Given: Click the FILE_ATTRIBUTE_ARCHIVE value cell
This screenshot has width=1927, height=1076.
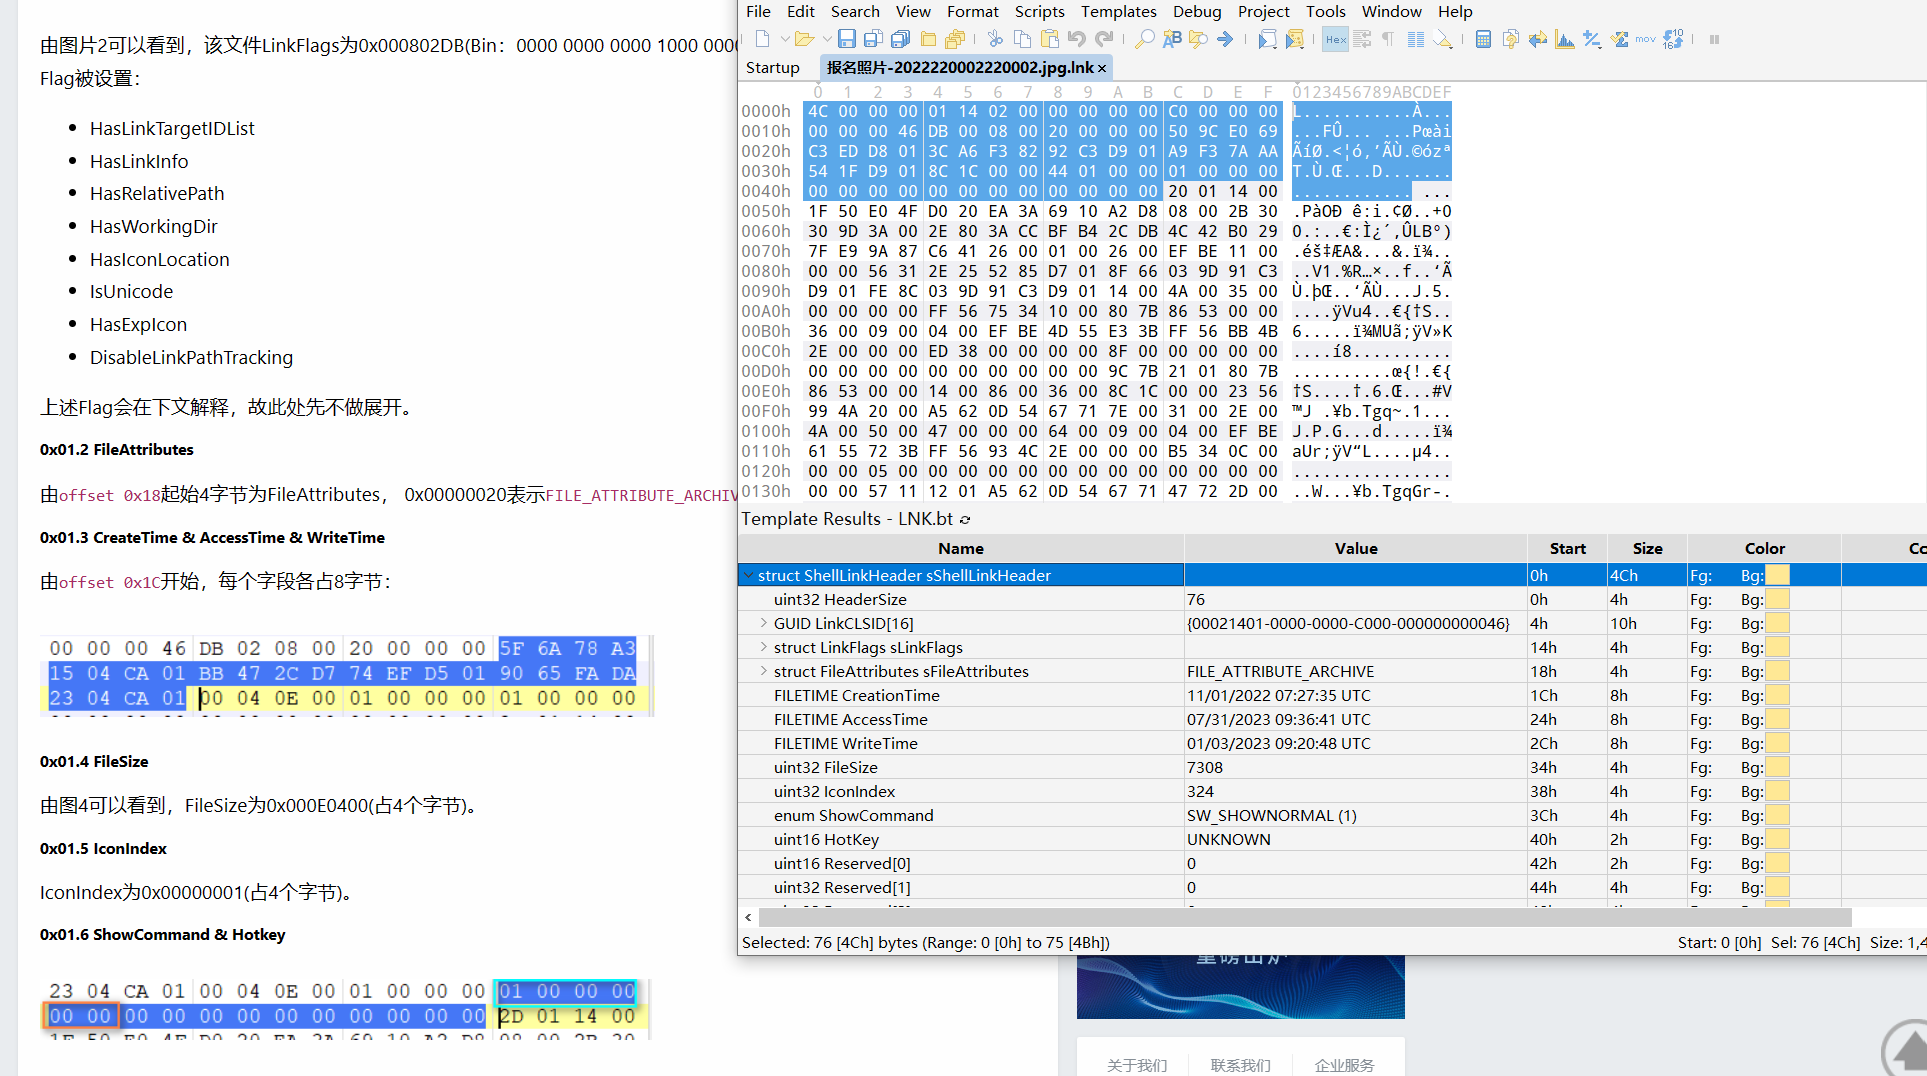Looking at the screenshot, I should pyautogui.click(x=1355, y=671).
